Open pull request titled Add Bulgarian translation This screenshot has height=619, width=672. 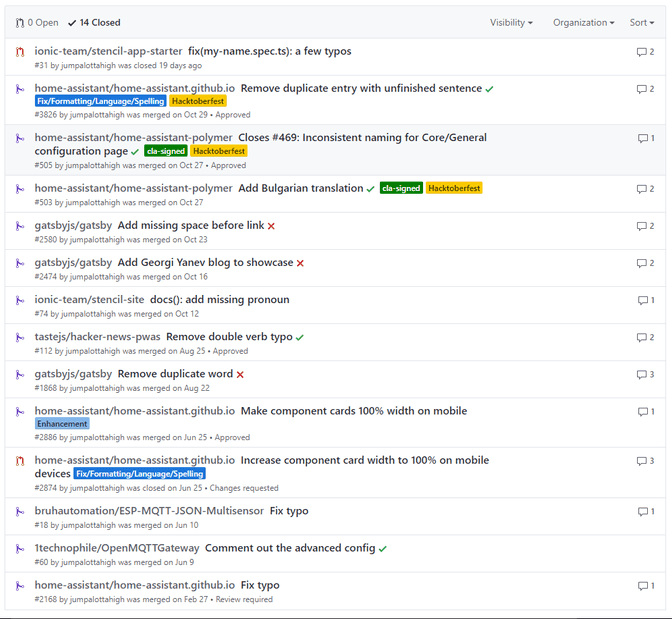[300, 188]
